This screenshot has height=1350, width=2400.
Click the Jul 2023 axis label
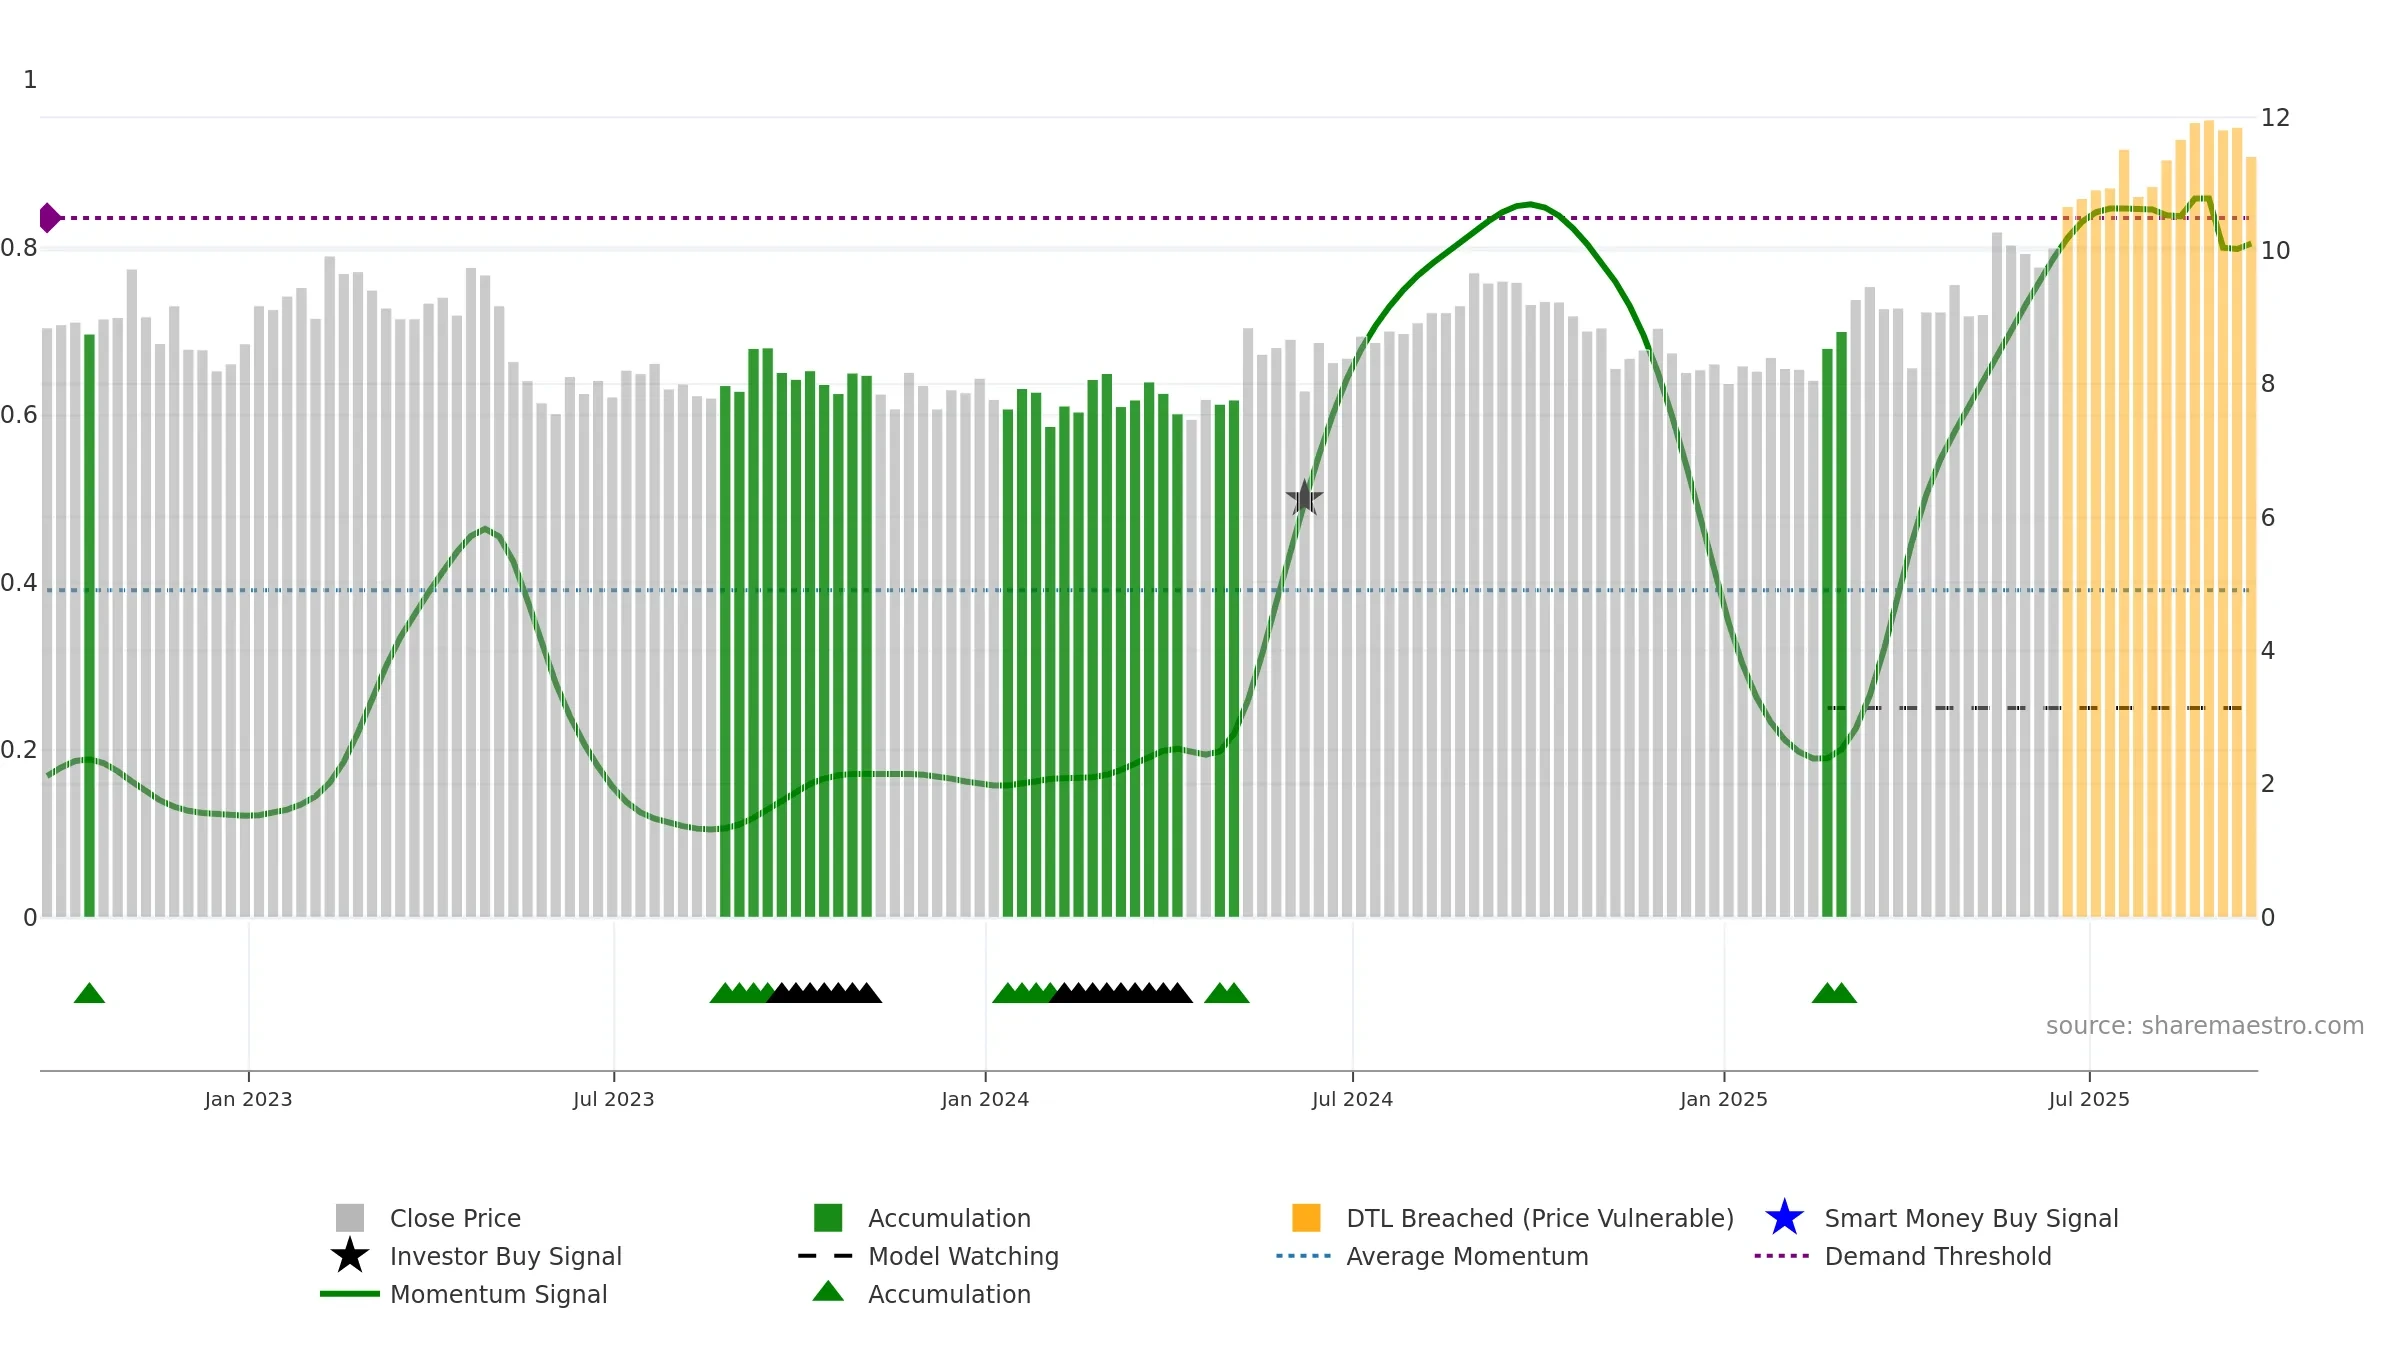click(x=614, y=1100)
